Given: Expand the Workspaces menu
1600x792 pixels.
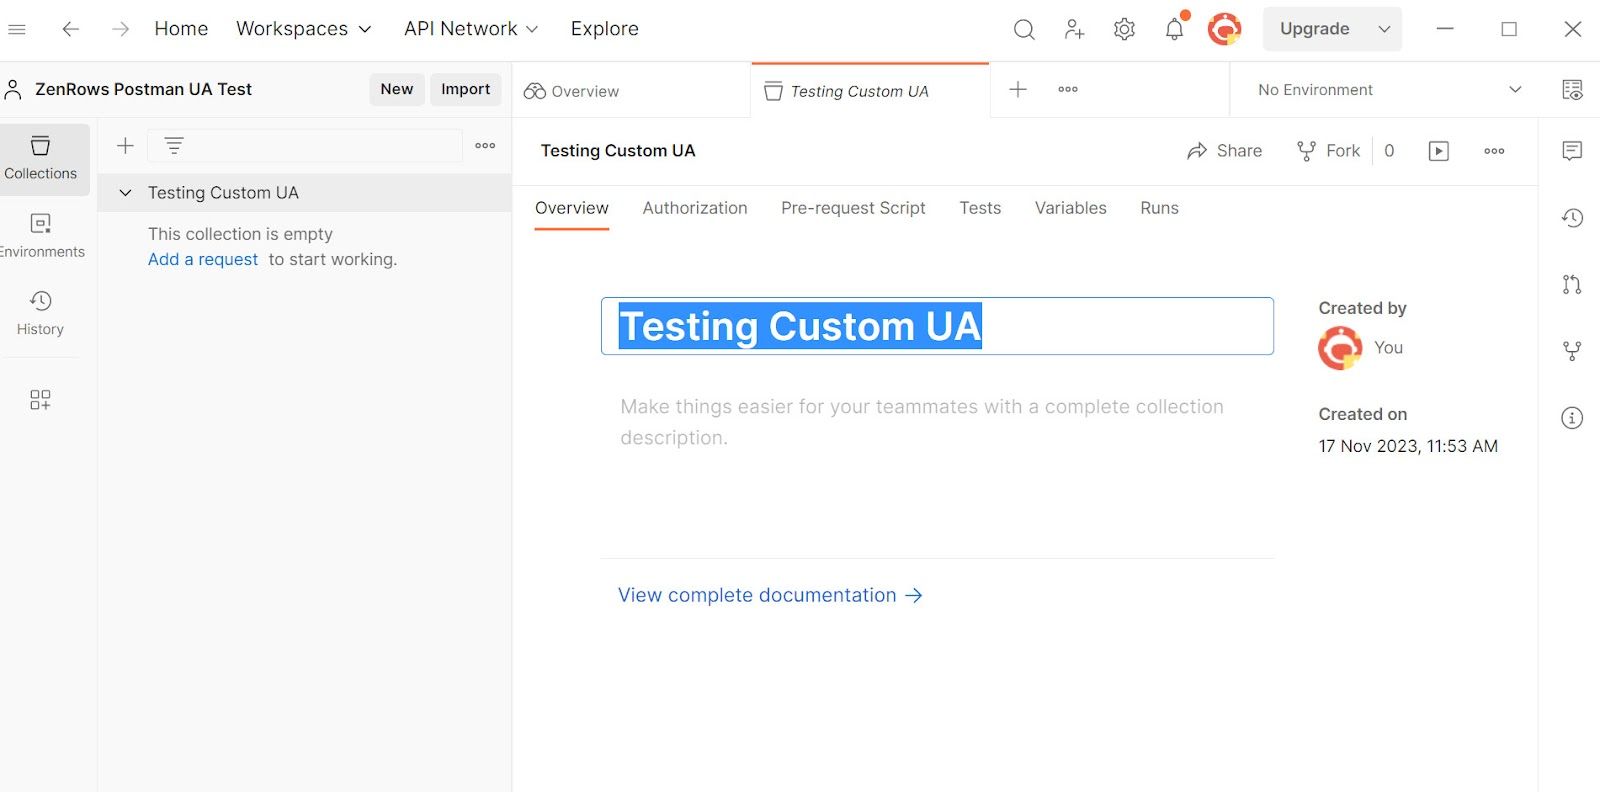Looking at the screenshot, I should point(304,29).
